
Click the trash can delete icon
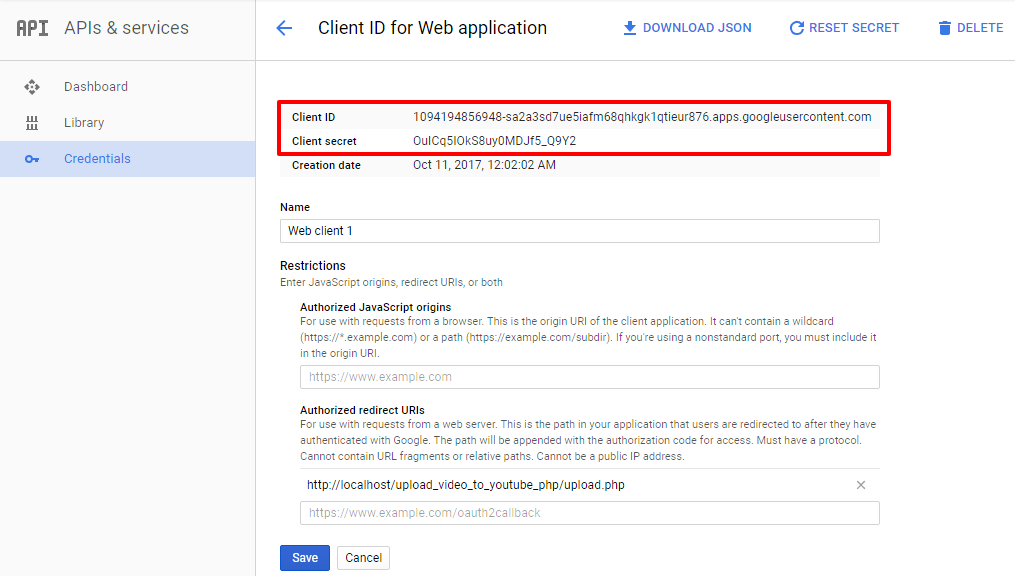[944, 28]
